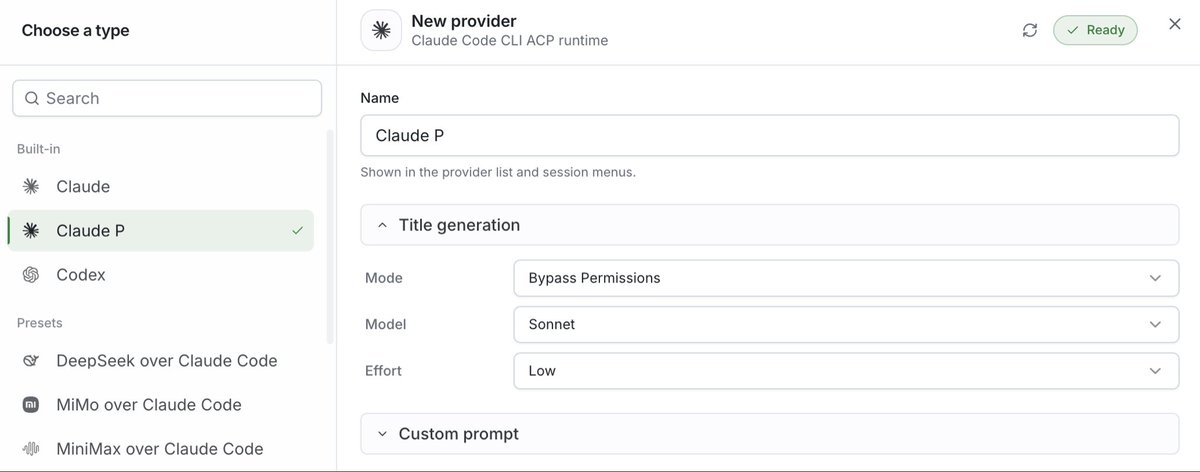Open the Mode dropdown showing Bypass Permissions

pyautogui.click(x=846, y=278)
